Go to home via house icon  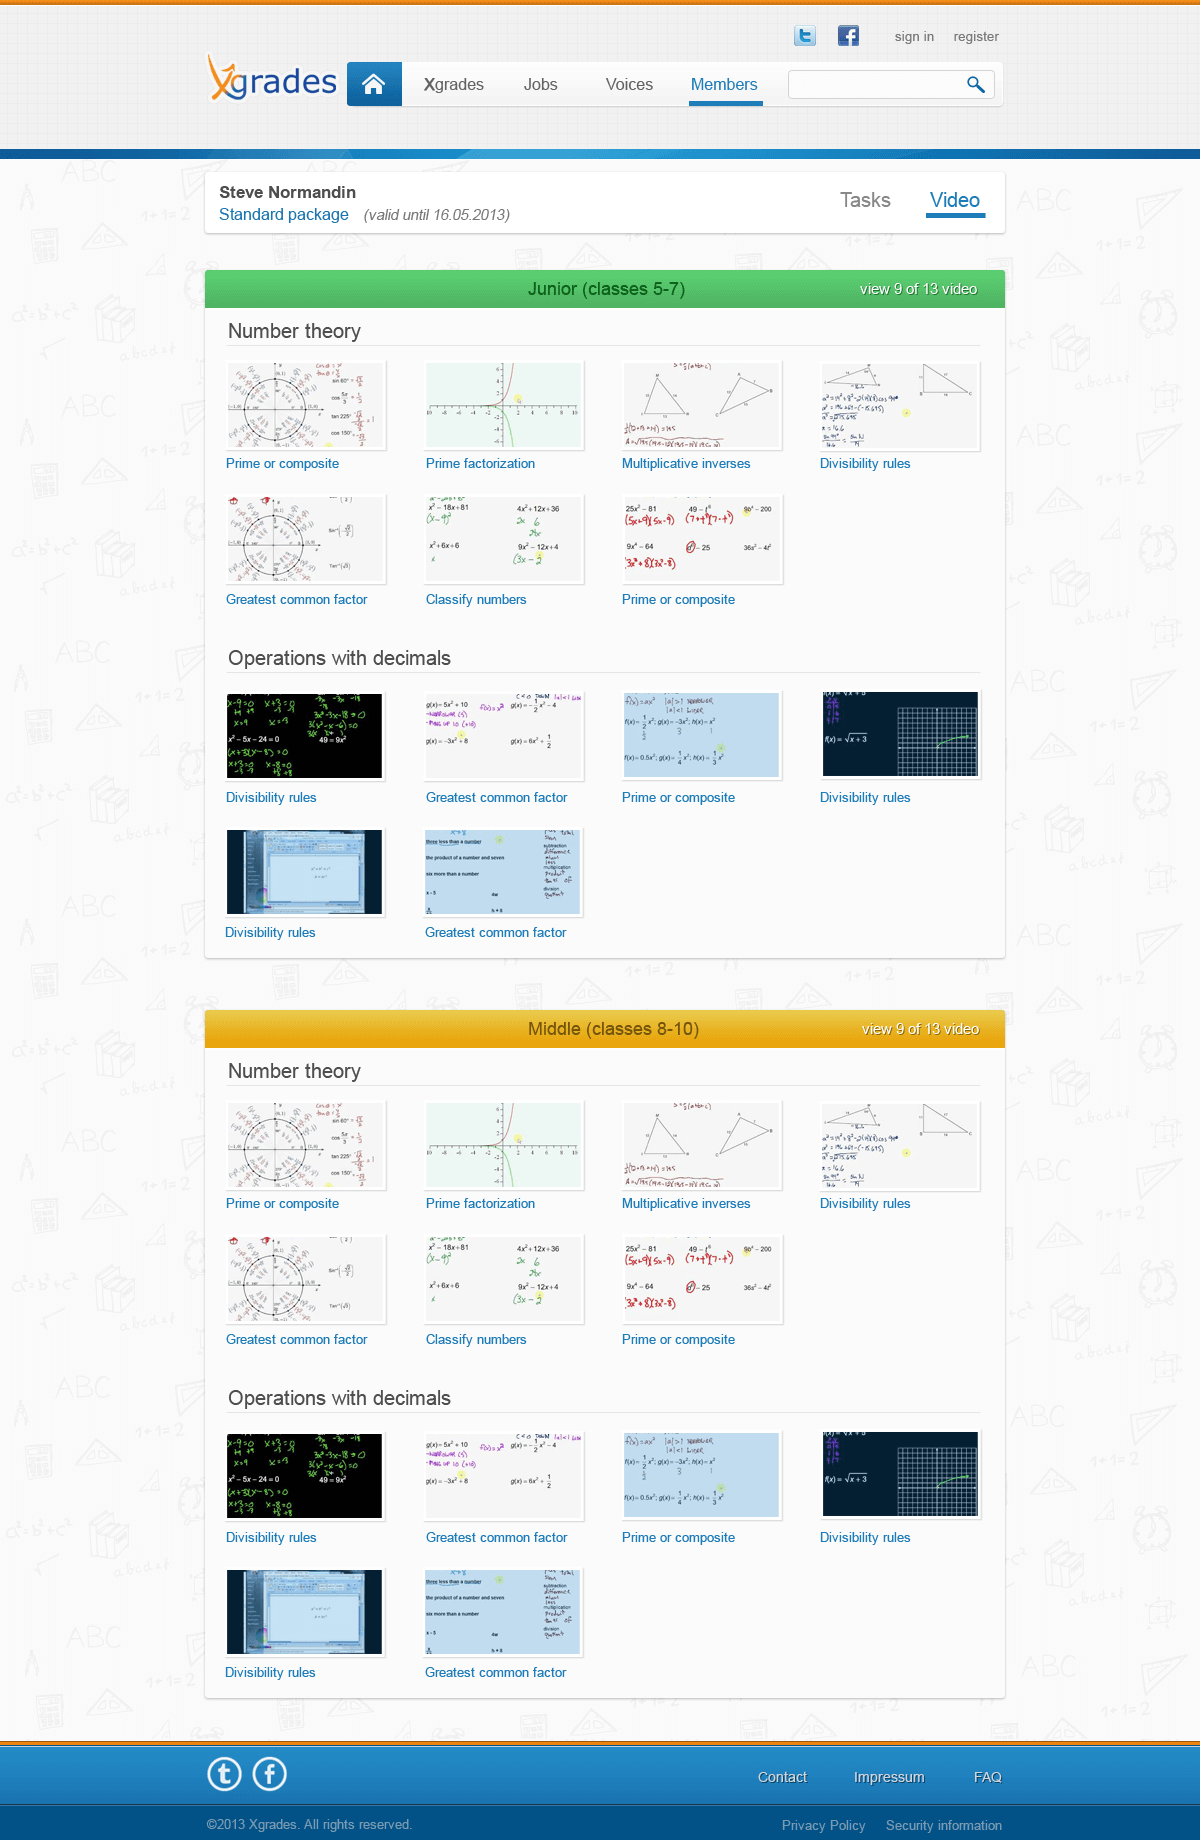[374, 84]
